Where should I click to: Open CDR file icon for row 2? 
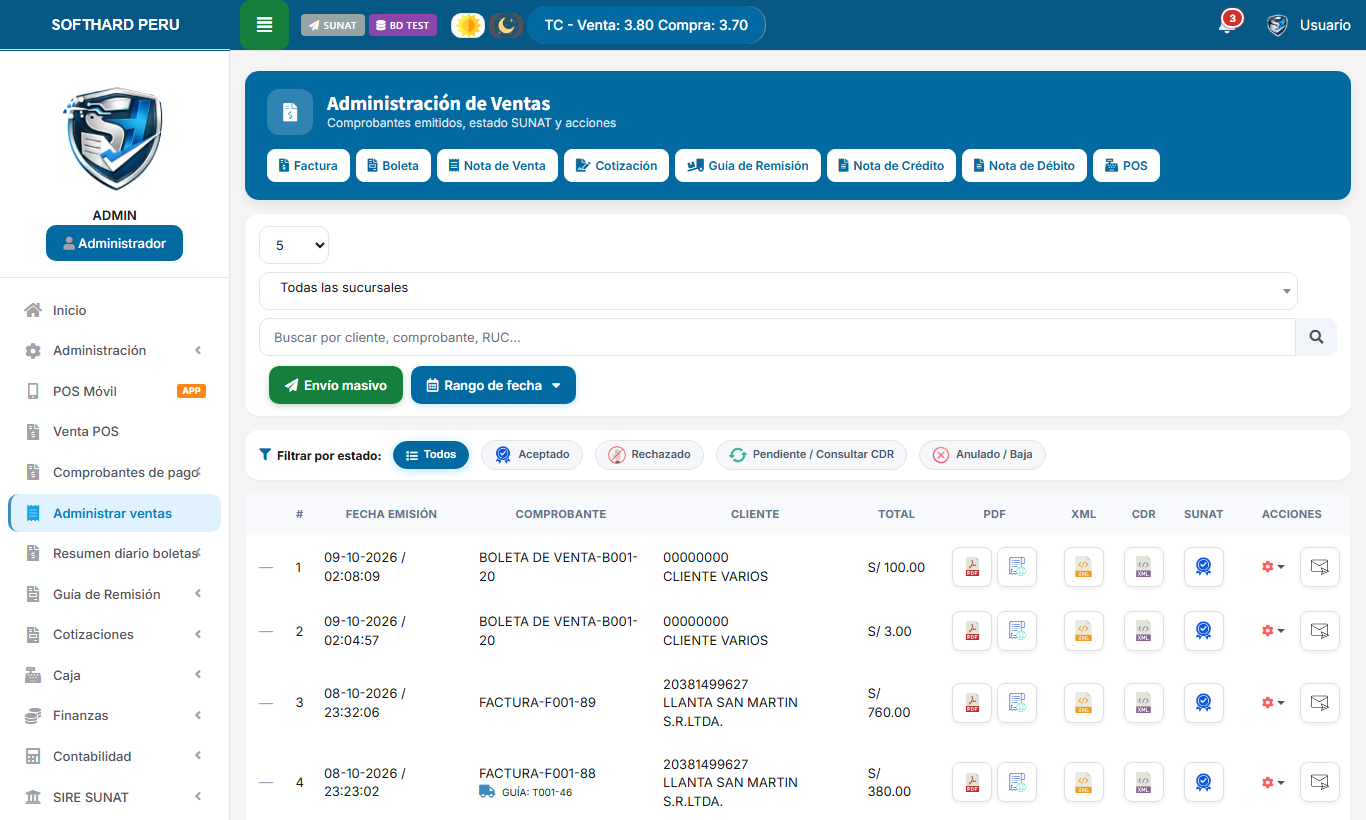coord(1144,631)
